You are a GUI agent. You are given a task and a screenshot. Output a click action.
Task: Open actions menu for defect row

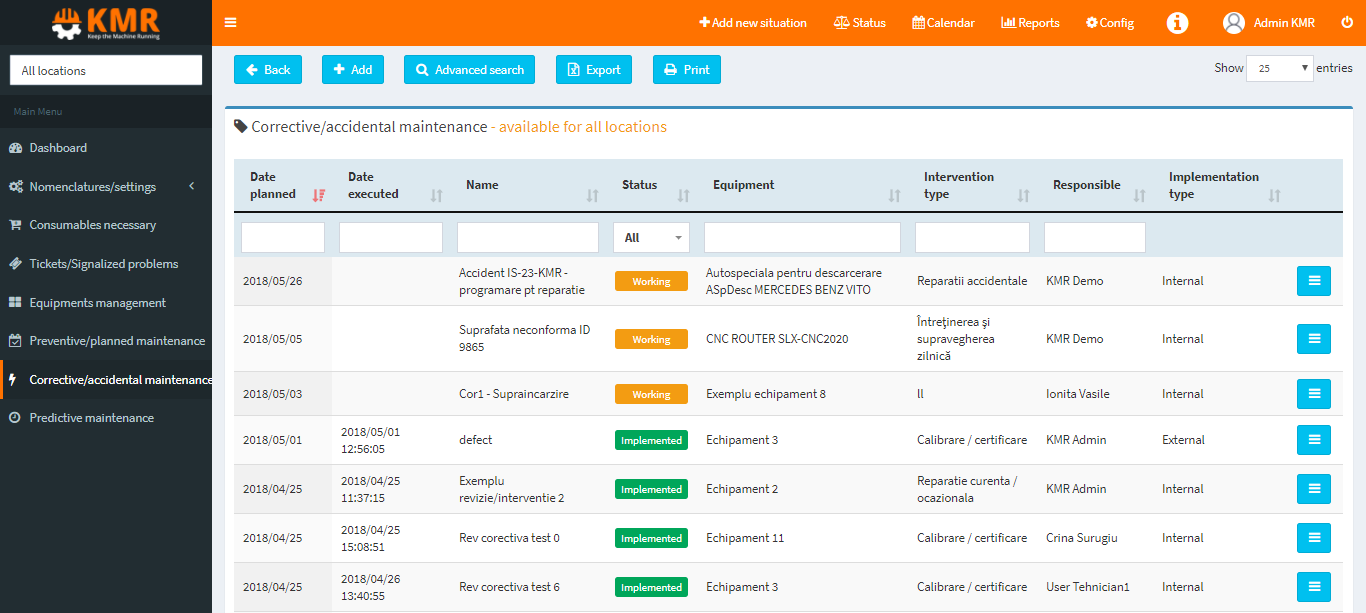1314,440
